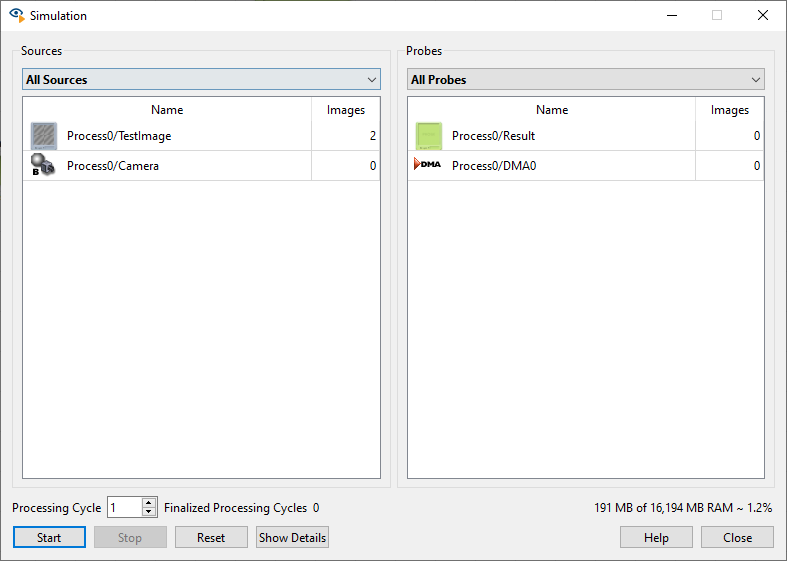Click the Close button at bottom right
This screenshot has width=787, height=561.
click(x=737, y=537)
